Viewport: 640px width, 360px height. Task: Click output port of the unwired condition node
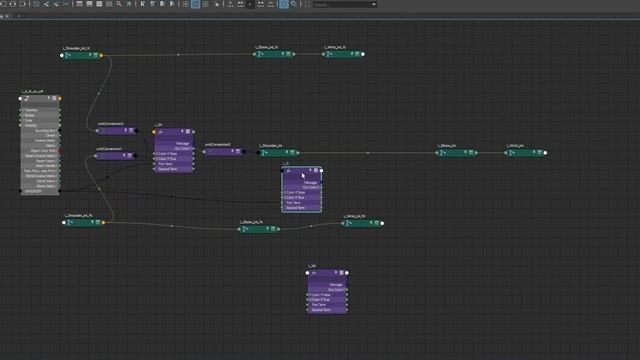pos(347,273)
